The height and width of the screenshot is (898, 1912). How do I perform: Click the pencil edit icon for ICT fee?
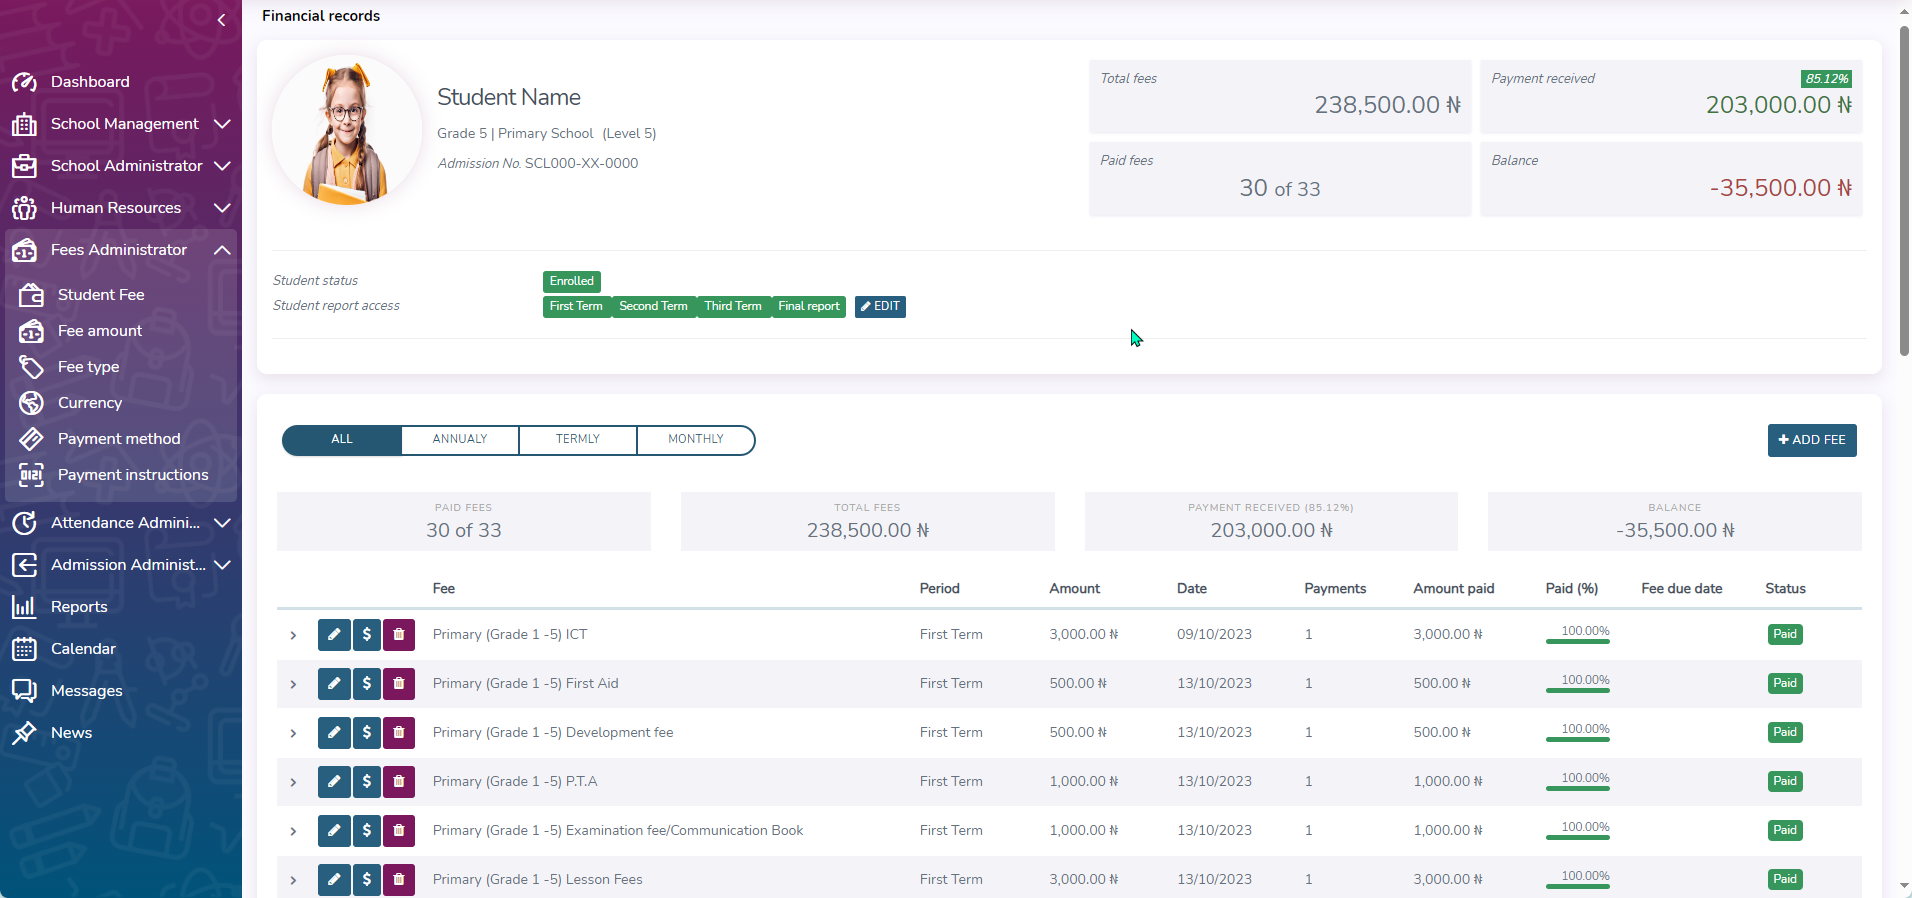(334, 634)
